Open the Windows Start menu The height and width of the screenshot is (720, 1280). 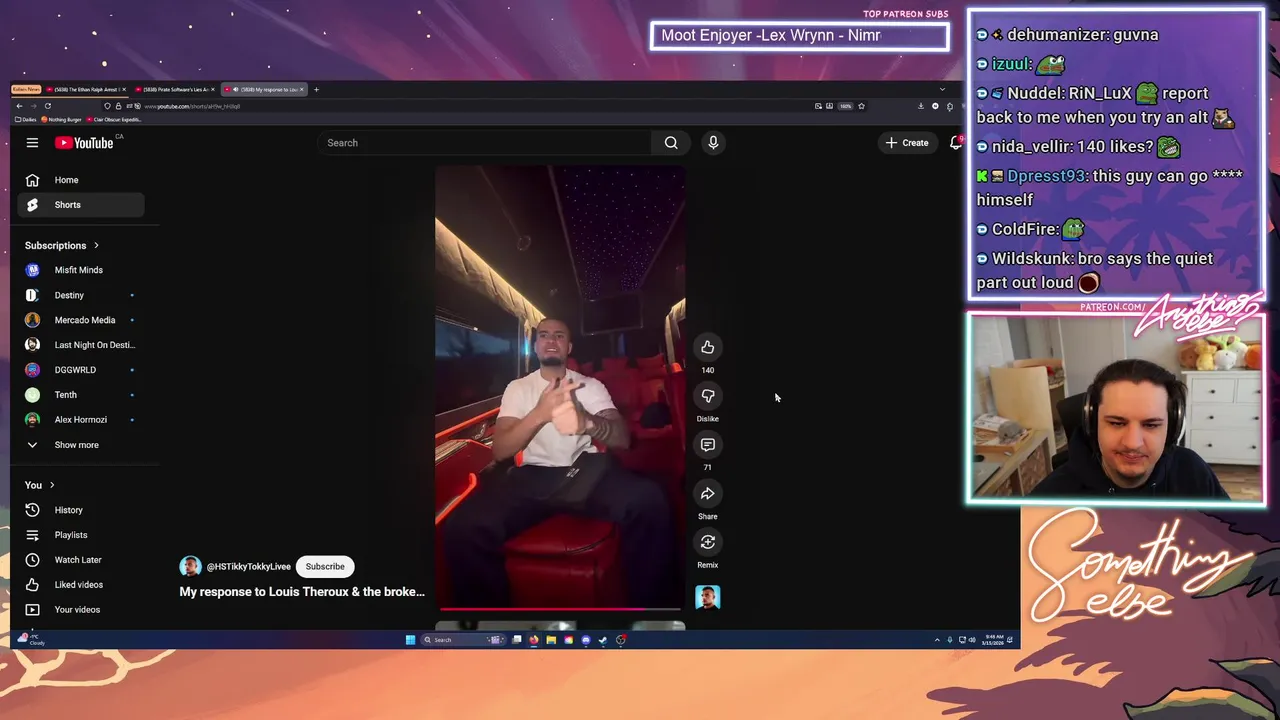(410, 640)
